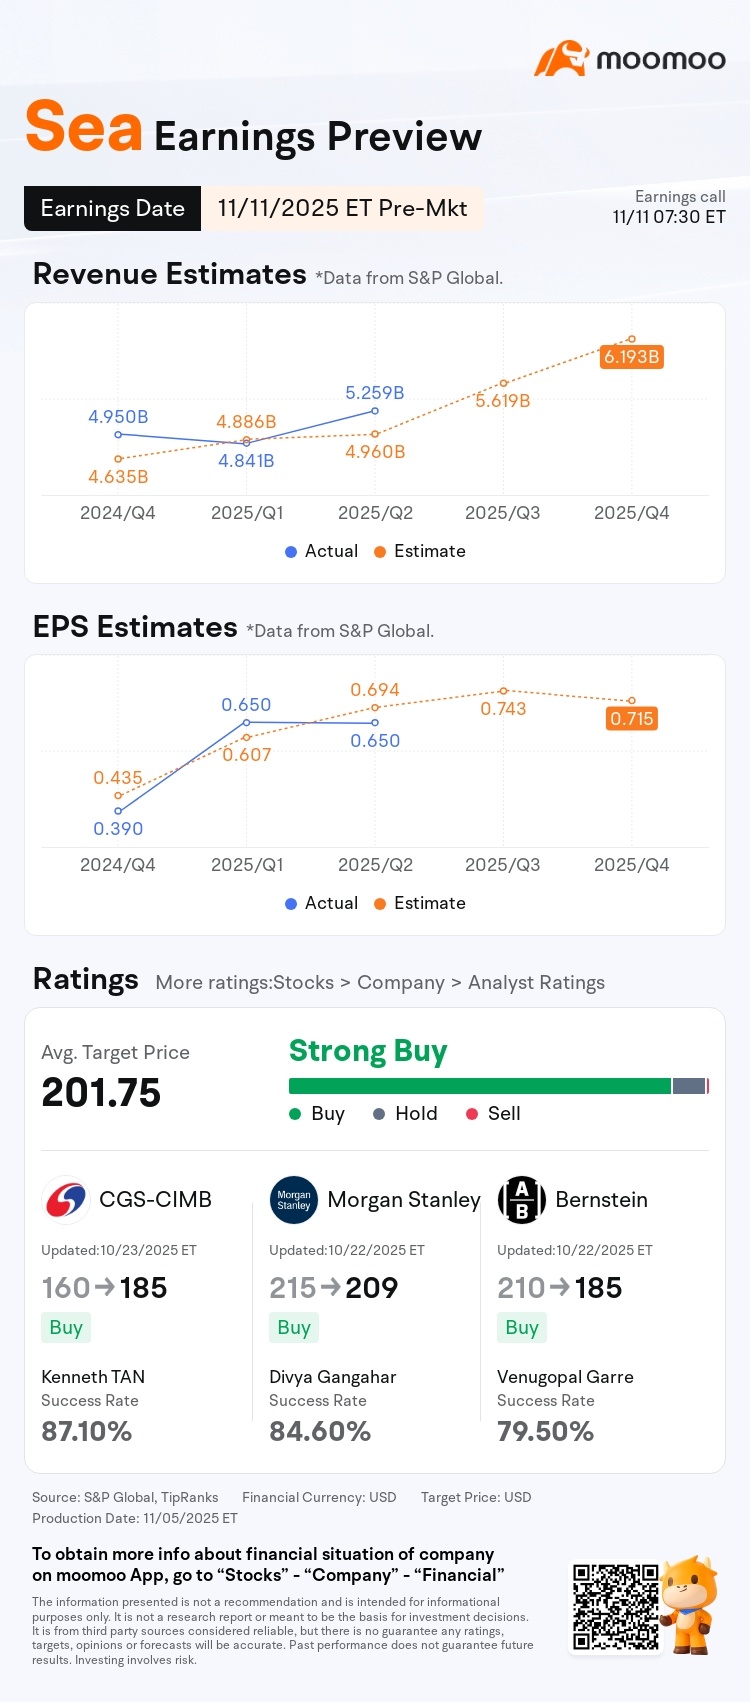
Task: Select the 6.193B revenue estimate label
Action: point(632,357)
